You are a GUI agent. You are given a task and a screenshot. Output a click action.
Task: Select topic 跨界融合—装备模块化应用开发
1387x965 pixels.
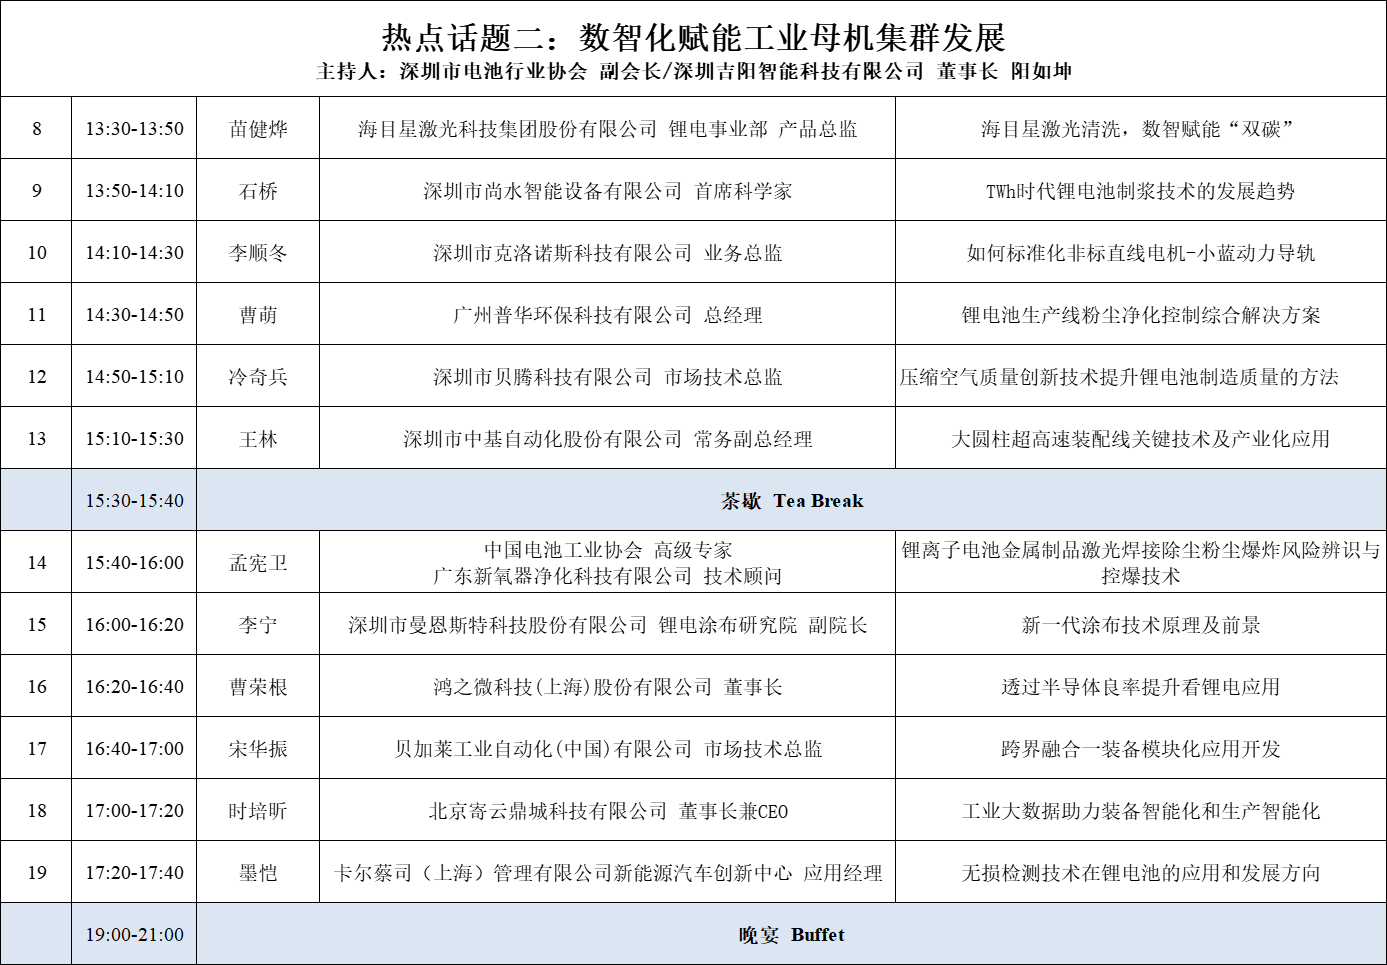point(1141,748)
